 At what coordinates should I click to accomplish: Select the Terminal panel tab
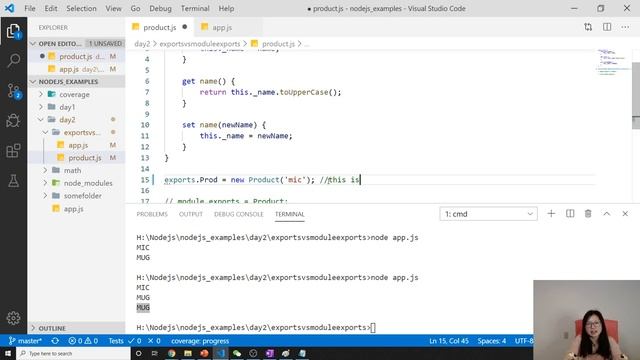pyautogui.click(x=289, y=214)
